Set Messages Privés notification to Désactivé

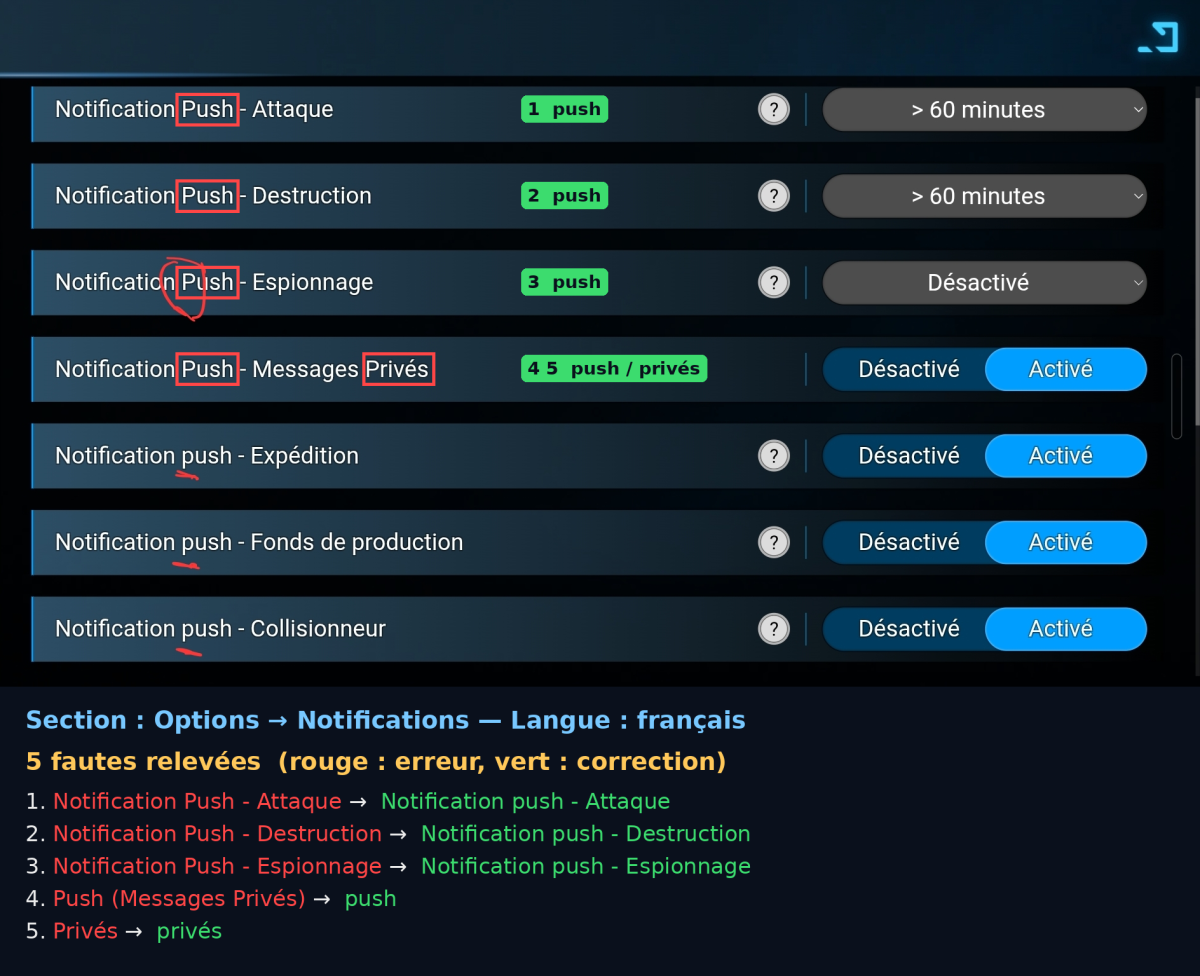(x=906, y=369)
